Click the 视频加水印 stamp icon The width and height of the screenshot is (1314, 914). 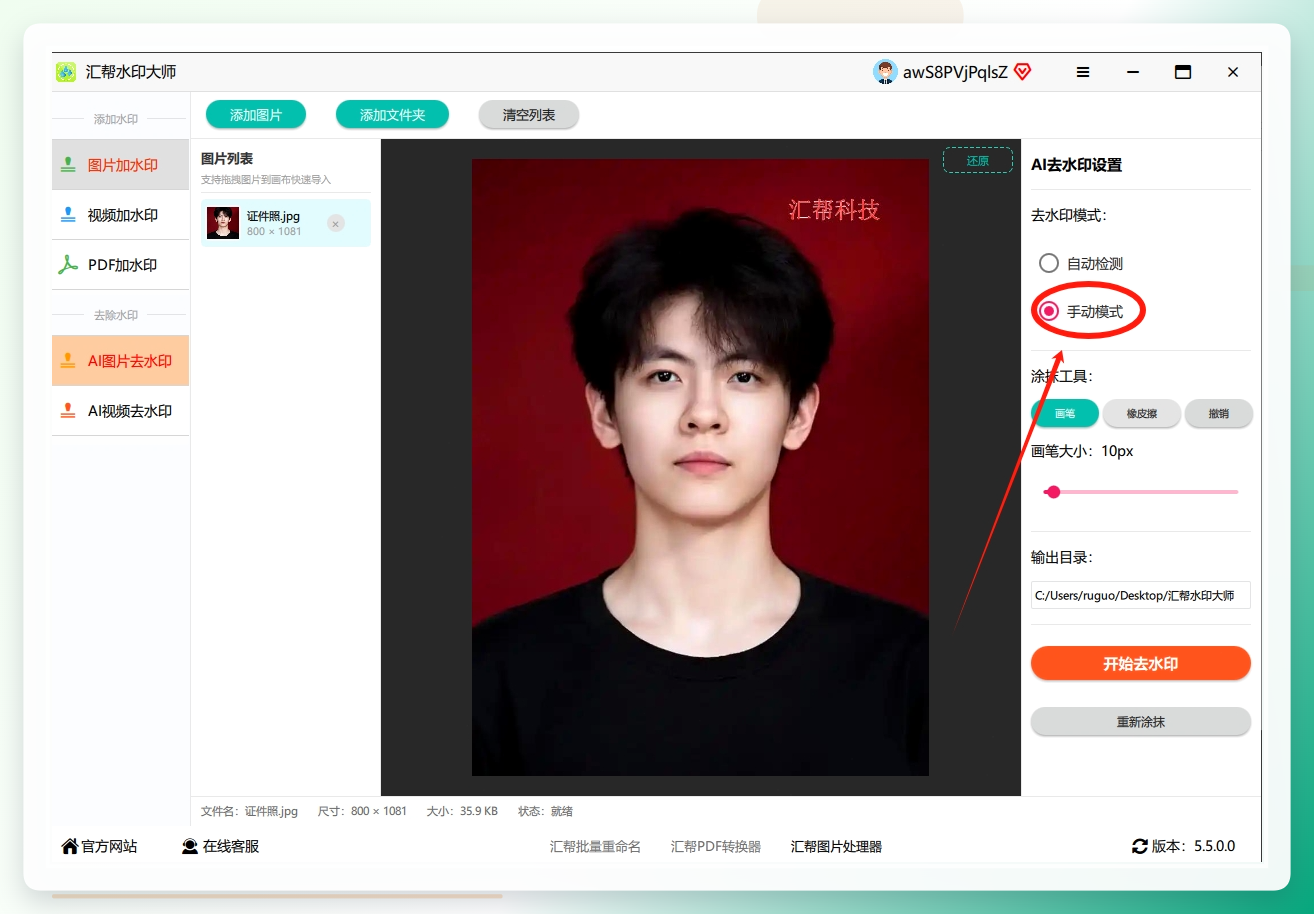(68, 215)
